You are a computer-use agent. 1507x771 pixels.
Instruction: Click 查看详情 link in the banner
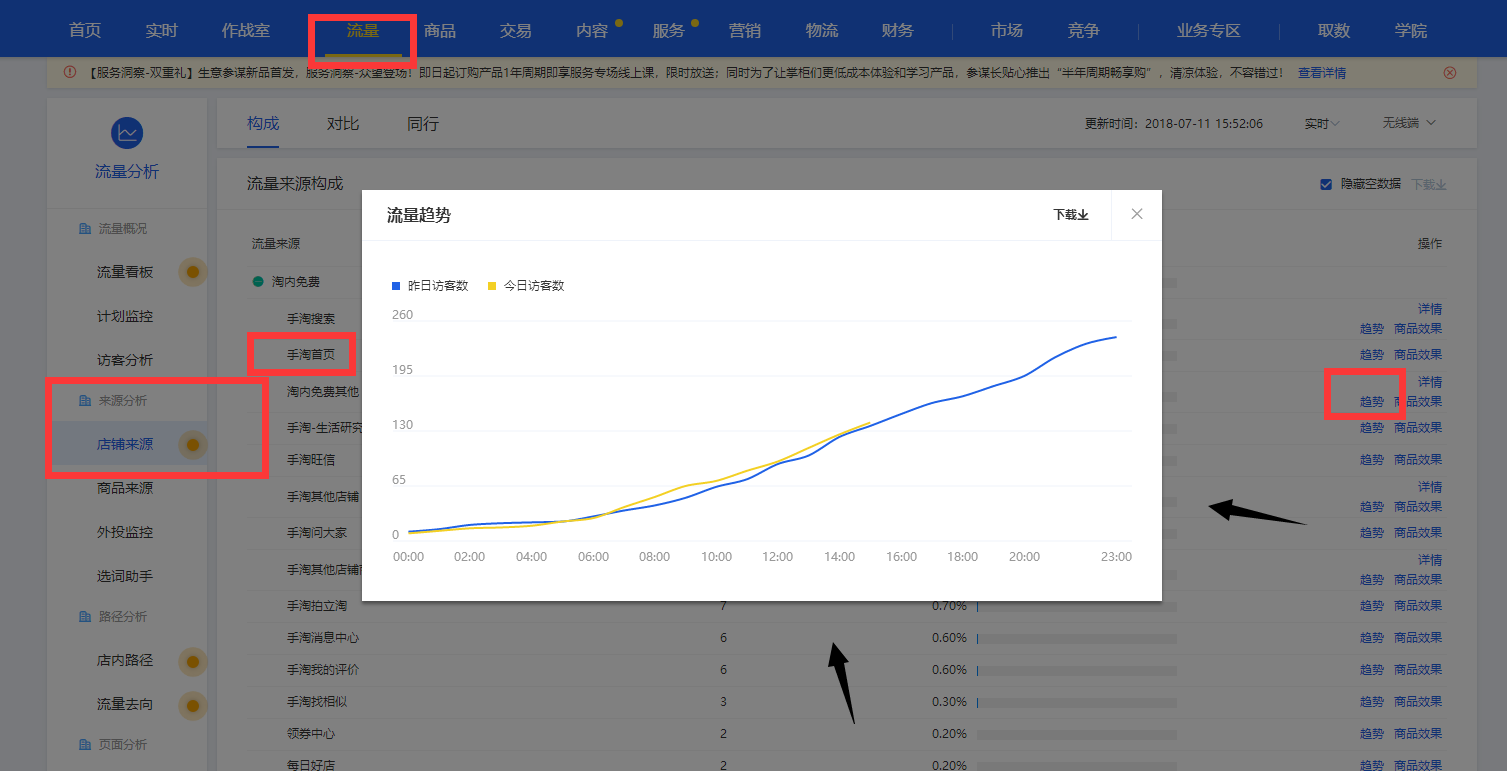coord(1321,73)
